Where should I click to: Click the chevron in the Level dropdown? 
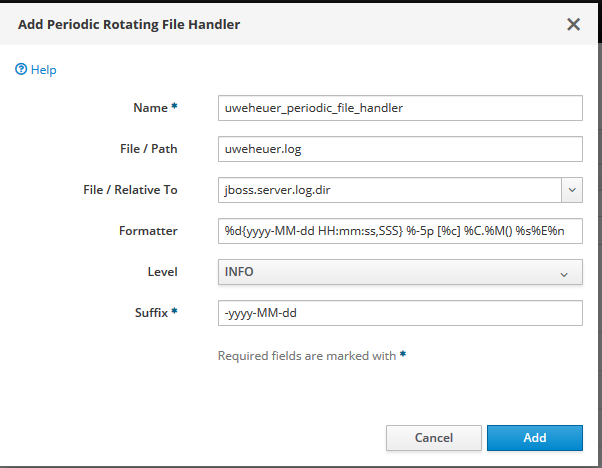click(564, 273)
